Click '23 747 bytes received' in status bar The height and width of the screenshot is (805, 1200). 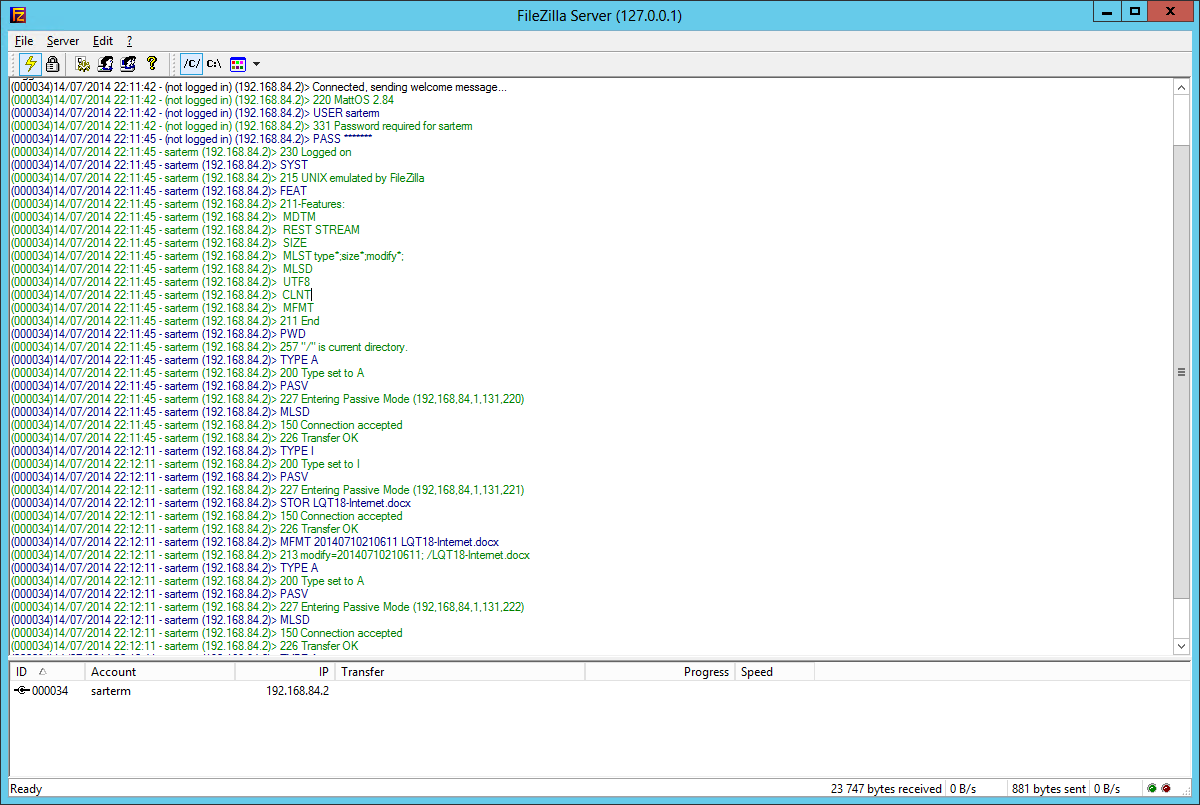886,789
